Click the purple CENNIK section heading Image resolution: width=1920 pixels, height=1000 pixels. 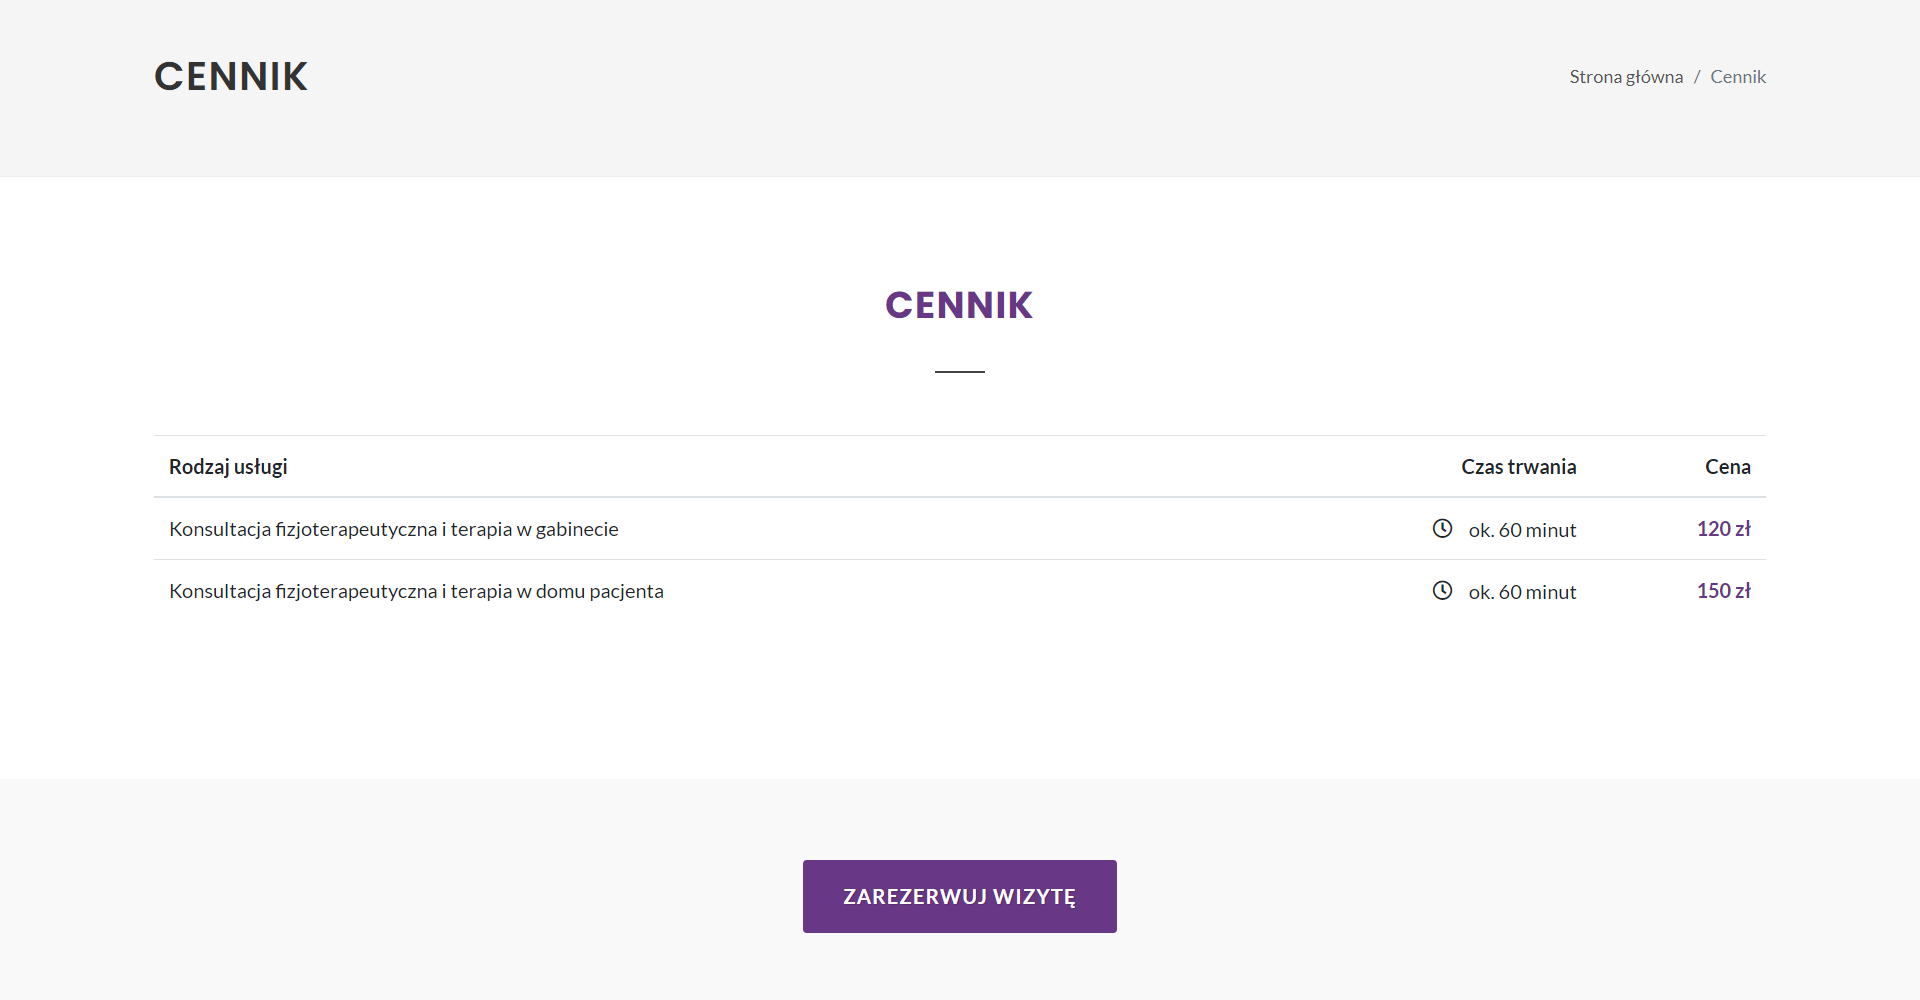(x=959, y=305)
